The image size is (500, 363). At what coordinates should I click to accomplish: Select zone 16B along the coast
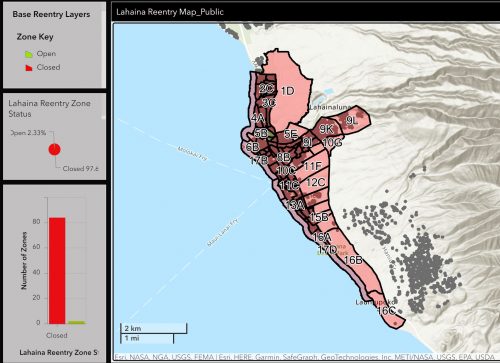[x=353, y=260]
